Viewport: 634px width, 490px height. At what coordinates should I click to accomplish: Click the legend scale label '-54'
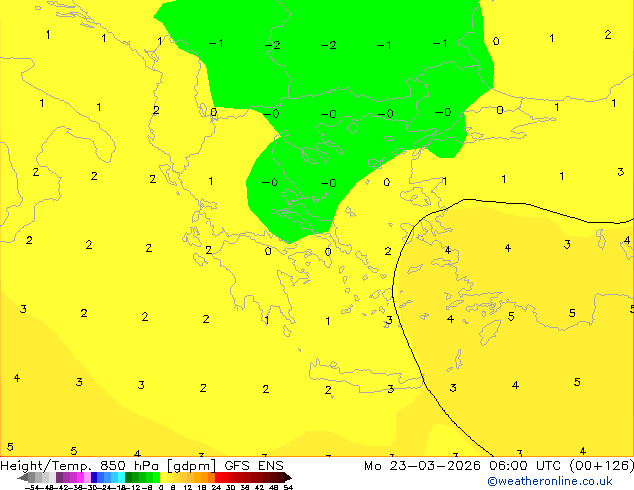(x=32, y=487)
